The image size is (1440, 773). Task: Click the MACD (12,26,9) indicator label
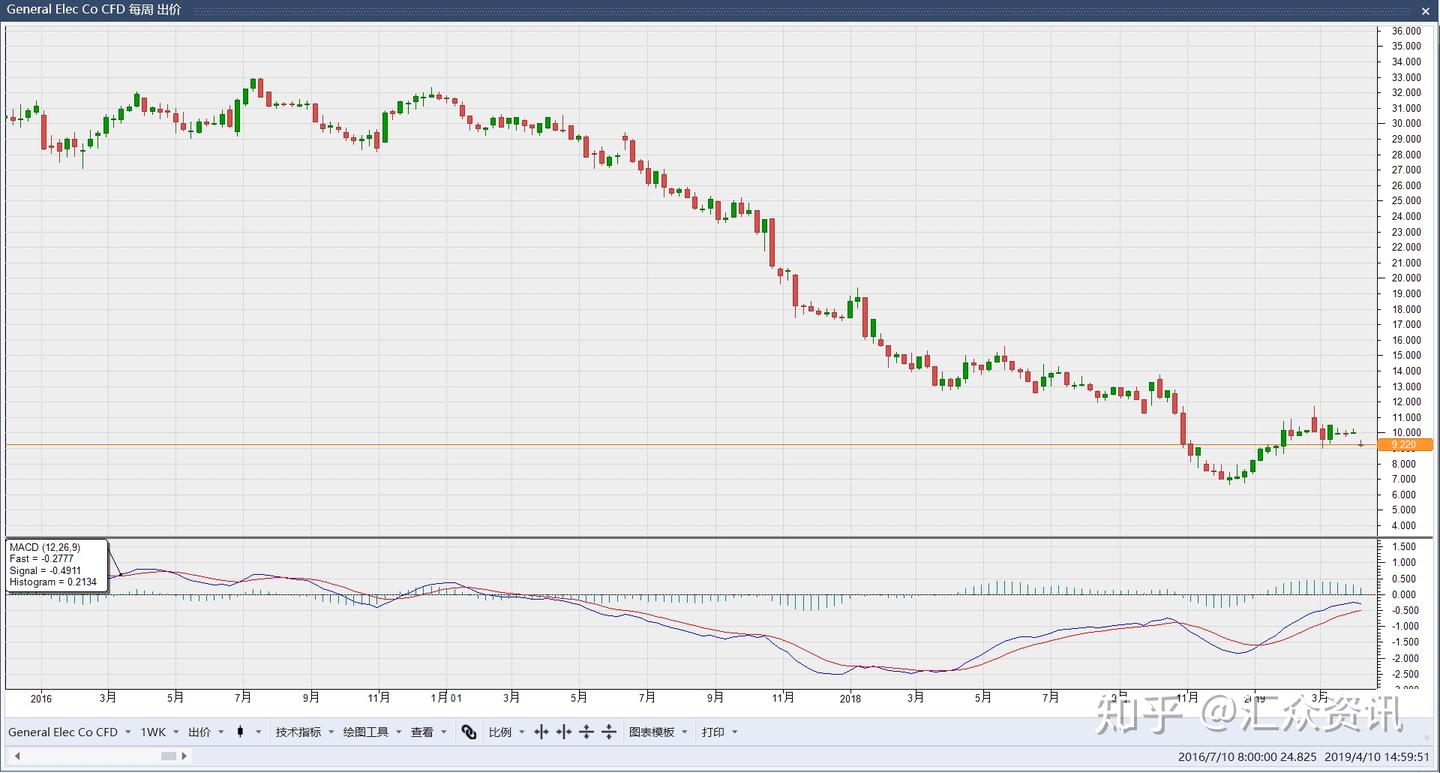tap(44, 548)
